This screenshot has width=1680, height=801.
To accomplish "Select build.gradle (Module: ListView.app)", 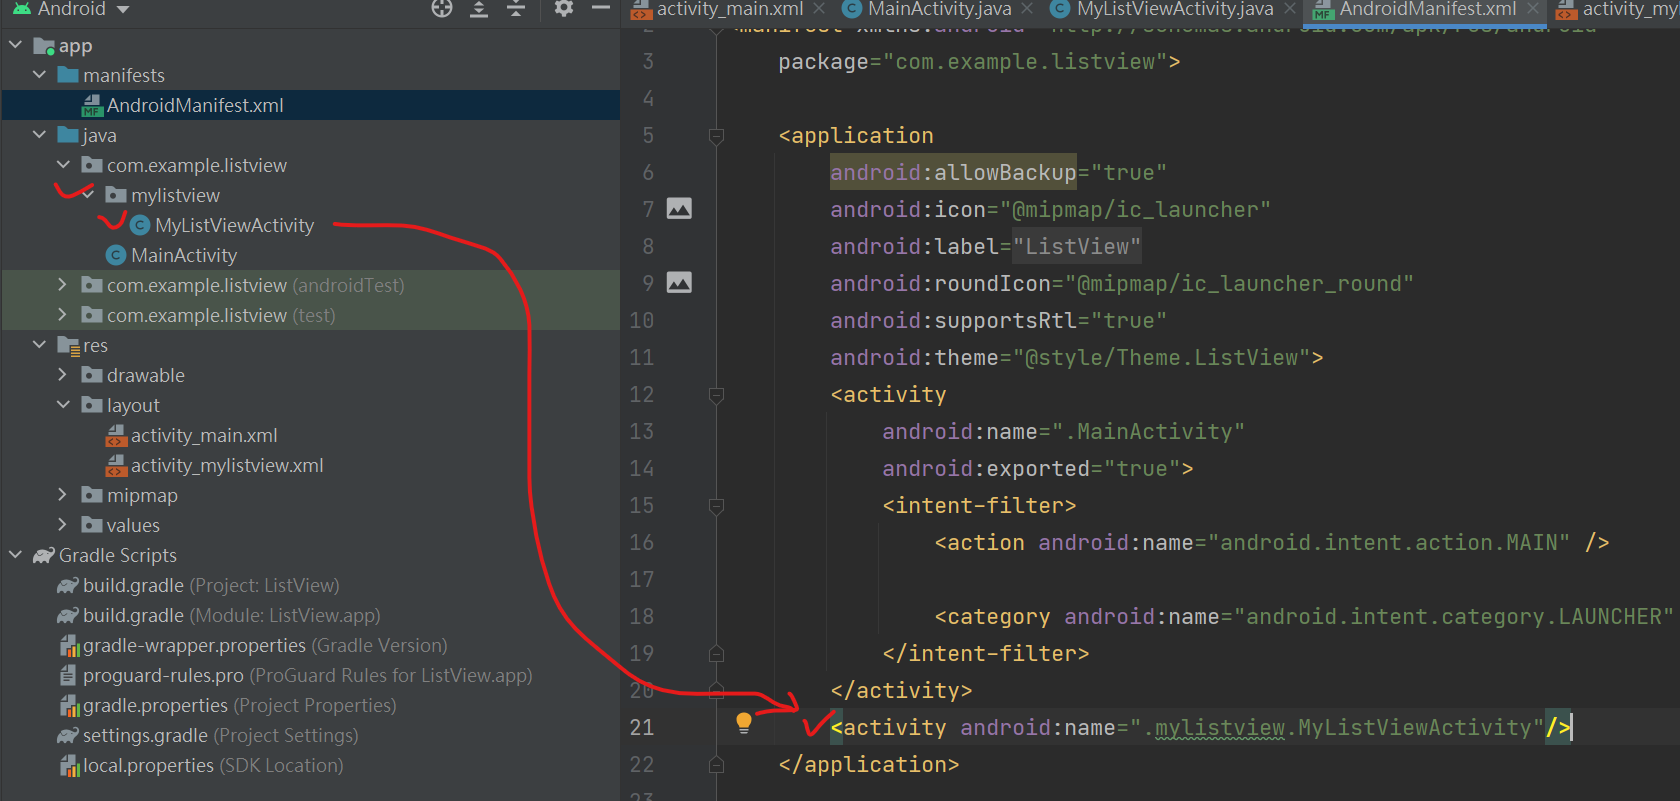I will pos(231,615).
